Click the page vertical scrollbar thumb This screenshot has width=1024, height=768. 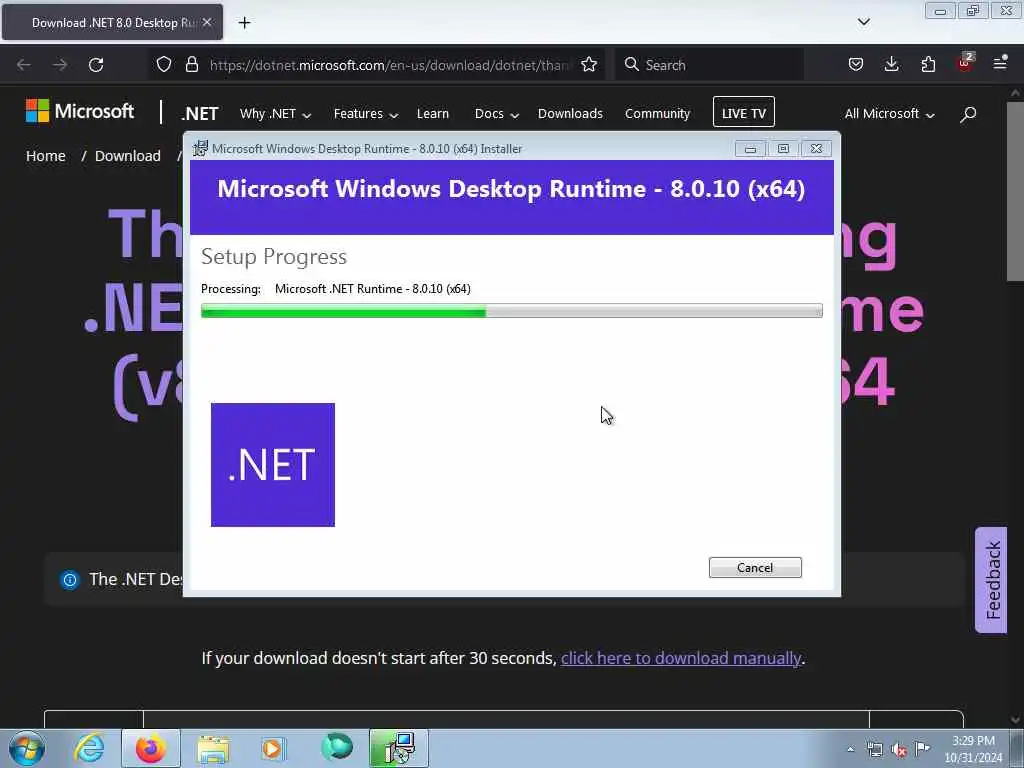(1015, 191)
